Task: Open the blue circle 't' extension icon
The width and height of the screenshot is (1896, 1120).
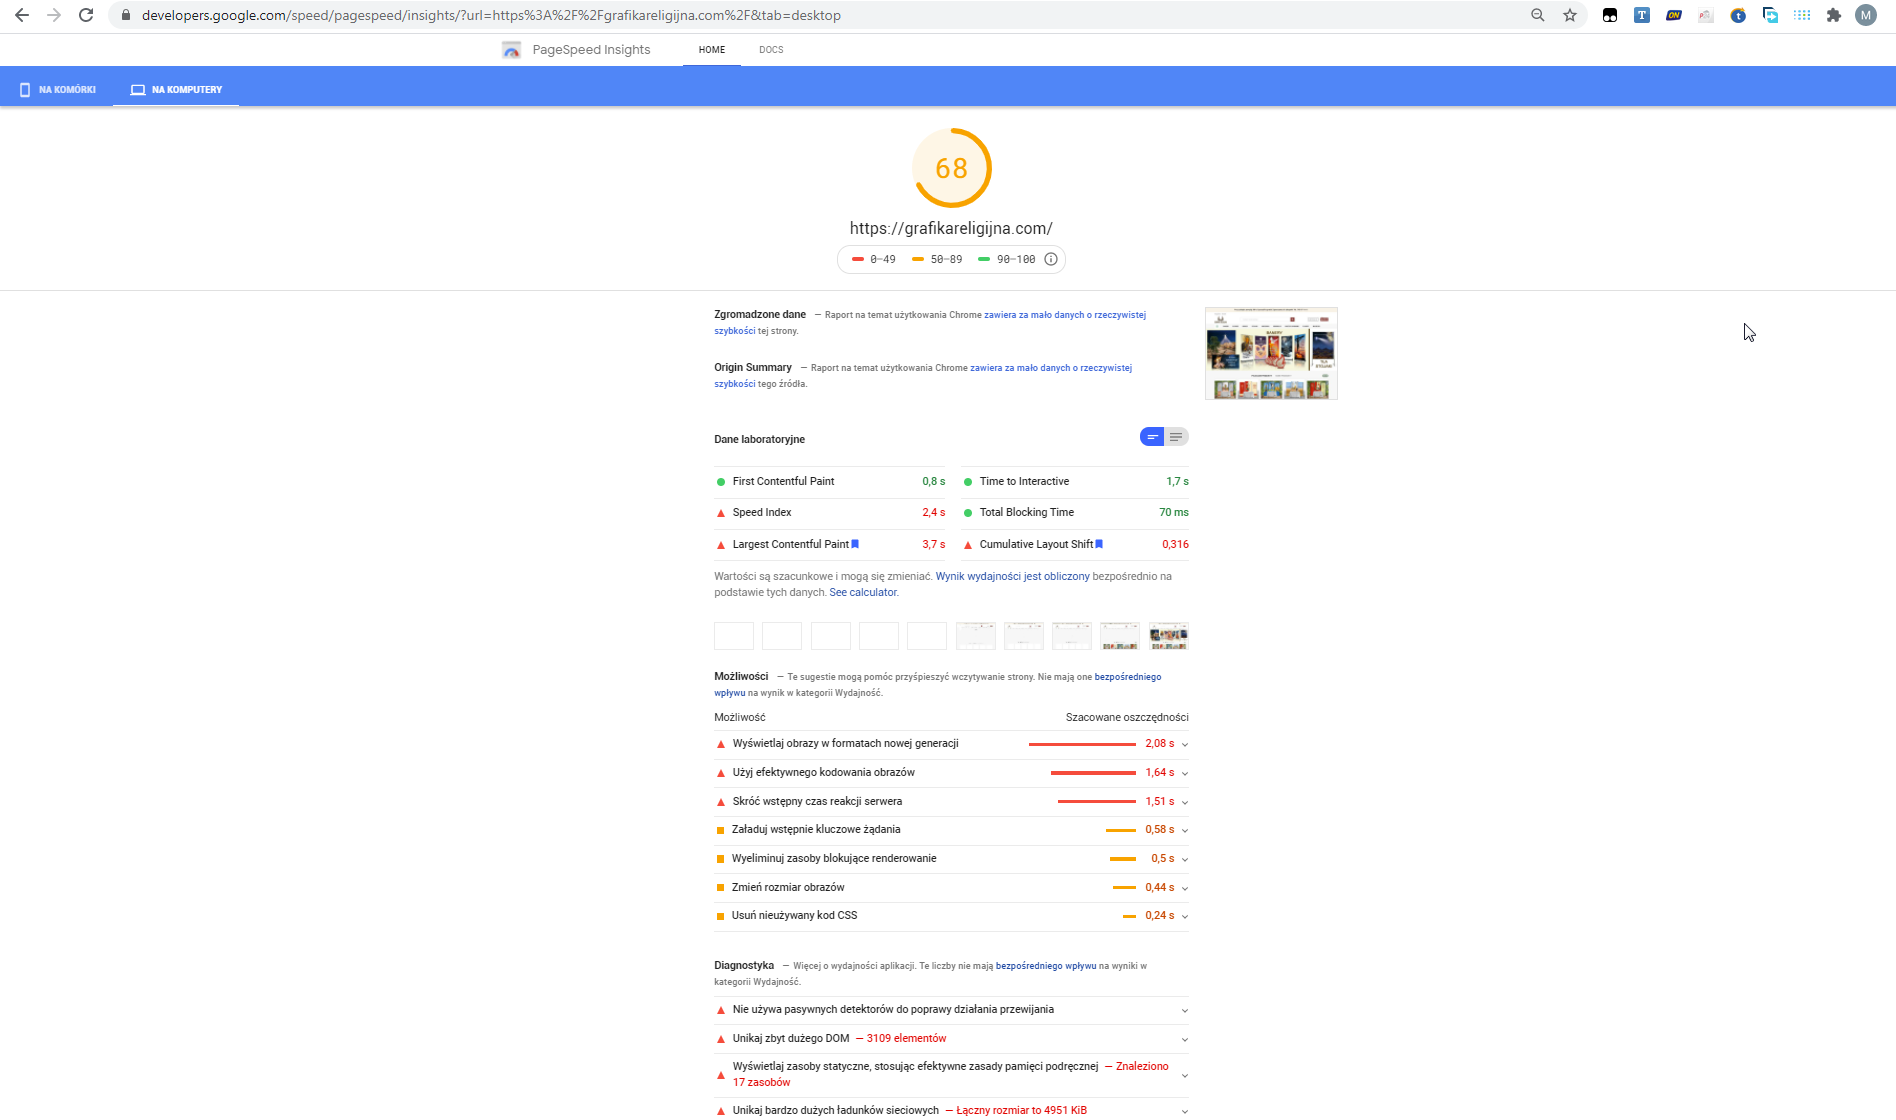Action: point(1738,15)
